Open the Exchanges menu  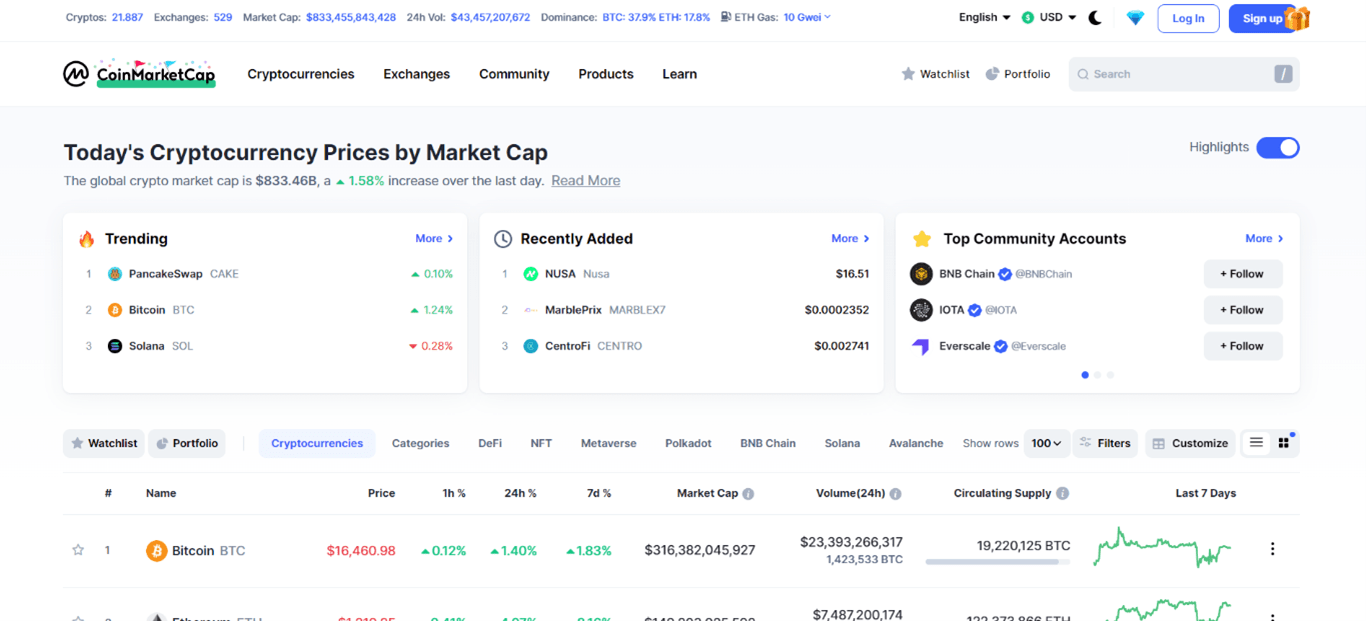click(417, 74)
